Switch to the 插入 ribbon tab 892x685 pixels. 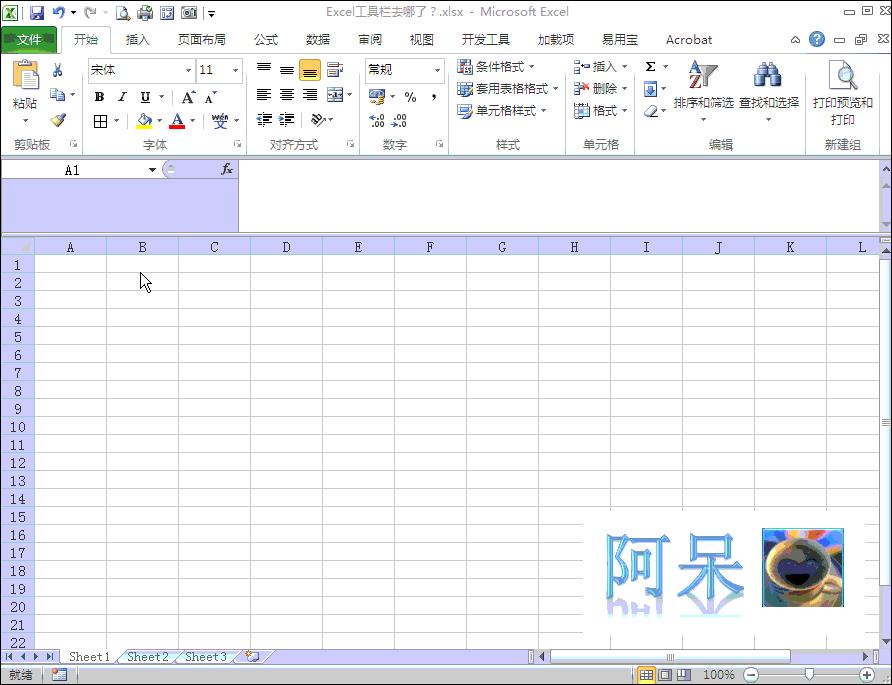coord(136,39)
